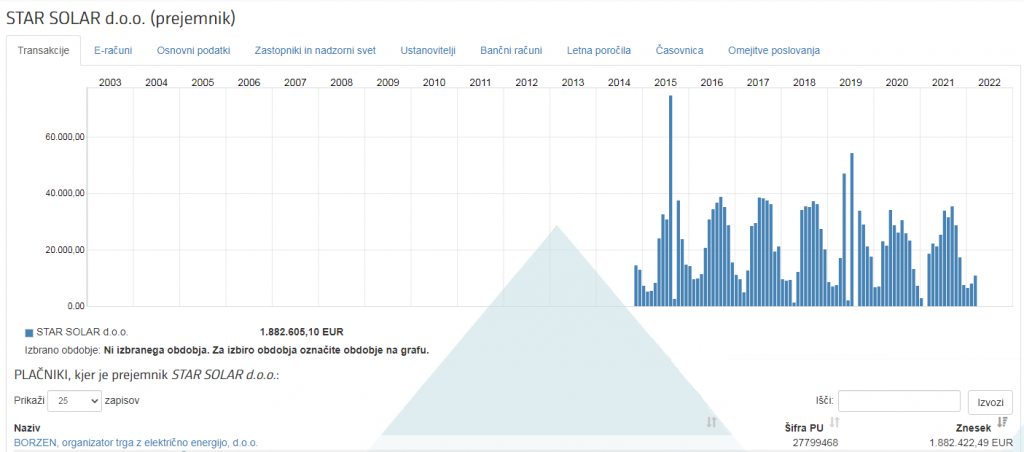The image size is (1024, 452).
Task: Open the Omejitve poslovanja tab
Action: (x=774, y=50)
